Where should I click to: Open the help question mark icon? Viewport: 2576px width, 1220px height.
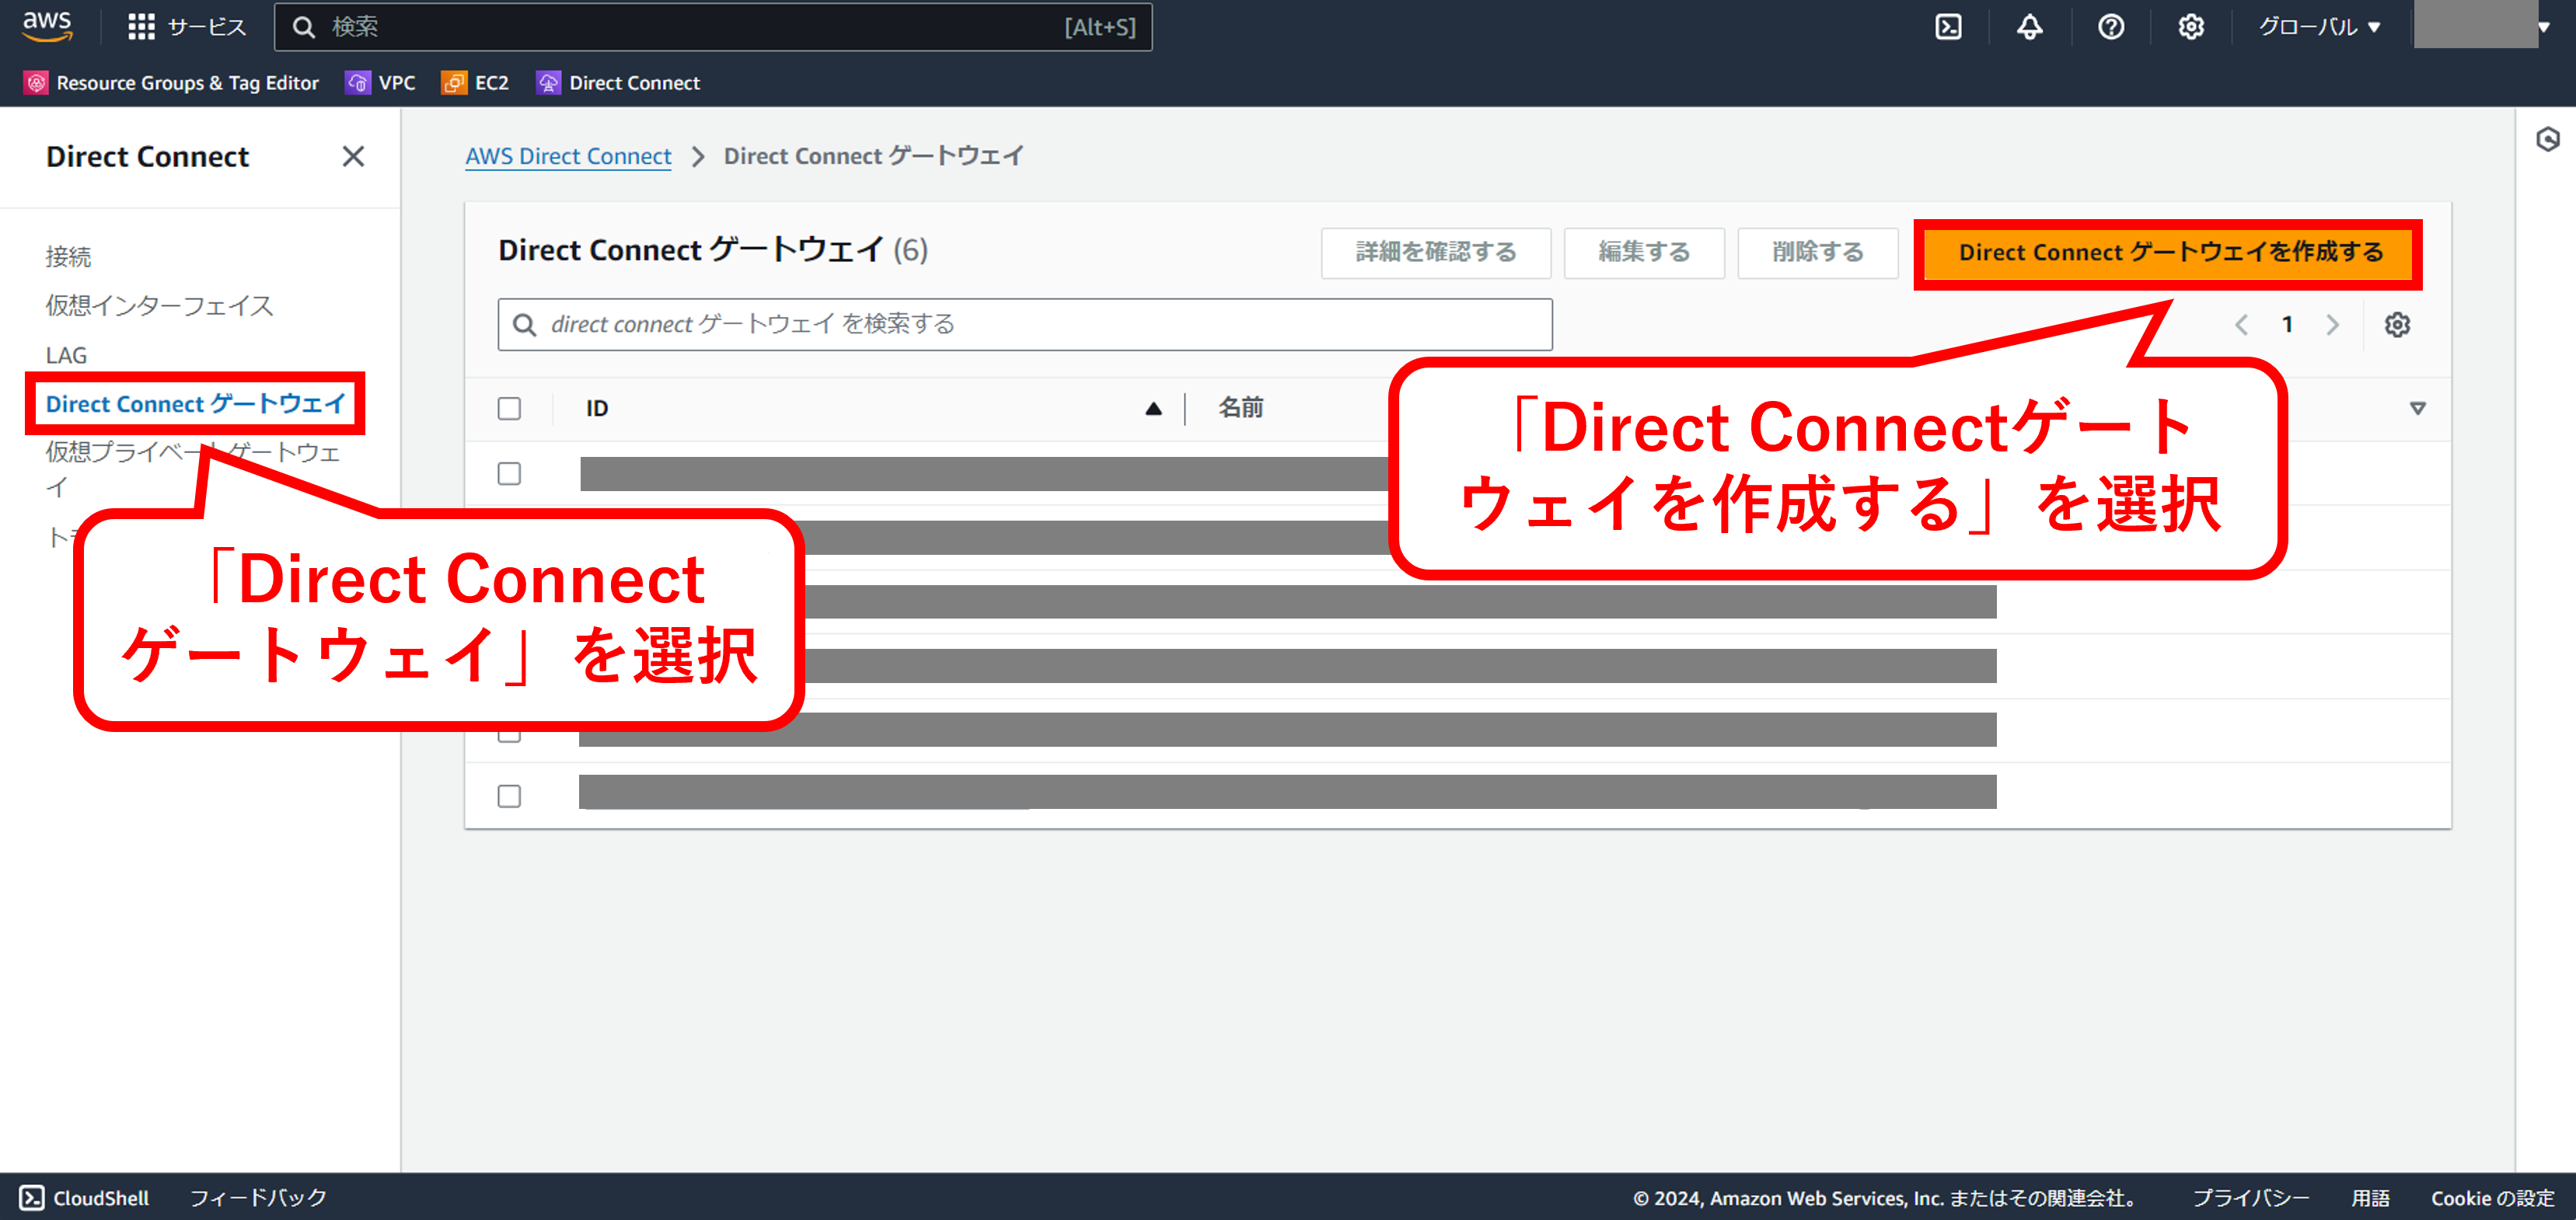point(2111,27)
